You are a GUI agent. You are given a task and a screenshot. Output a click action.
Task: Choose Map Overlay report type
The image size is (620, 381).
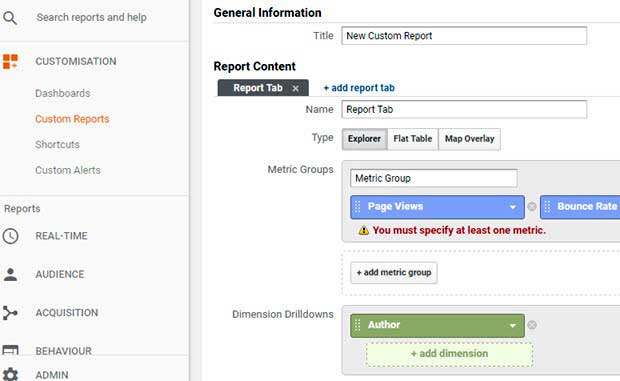coord(469,139)
